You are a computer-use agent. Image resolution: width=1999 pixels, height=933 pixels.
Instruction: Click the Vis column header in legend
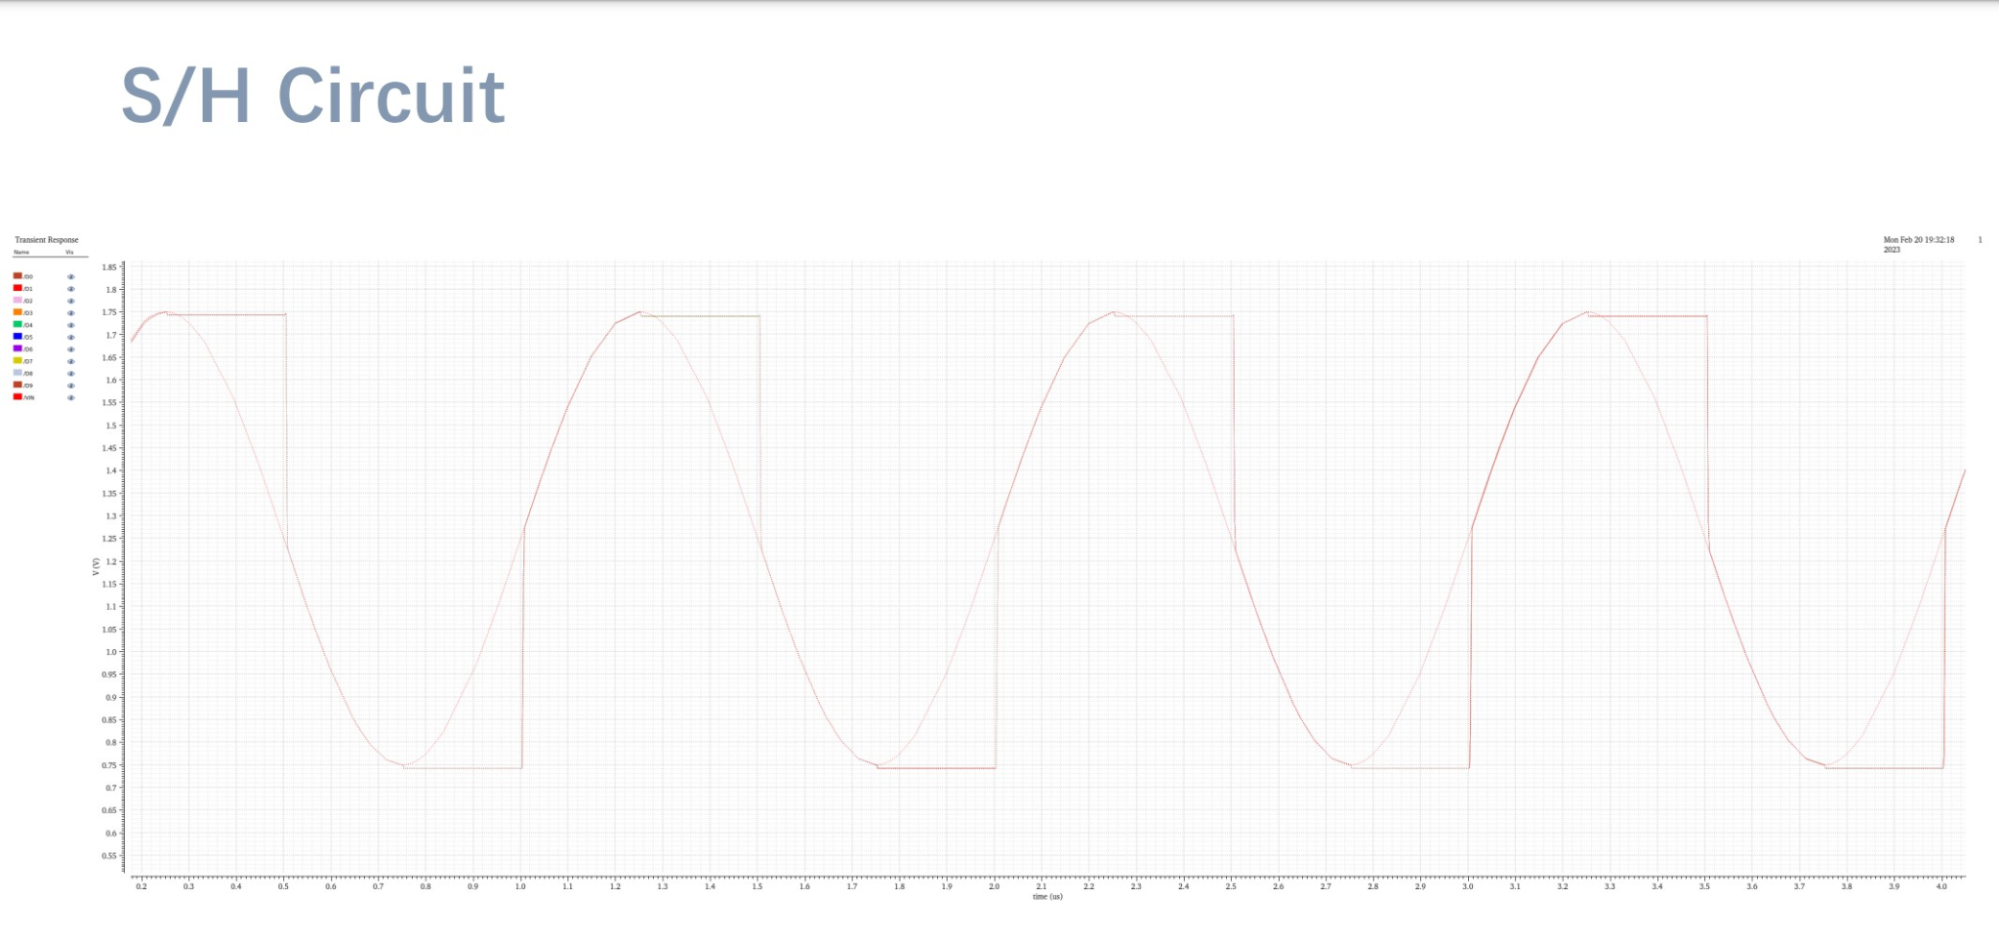[x=69, y=252]
